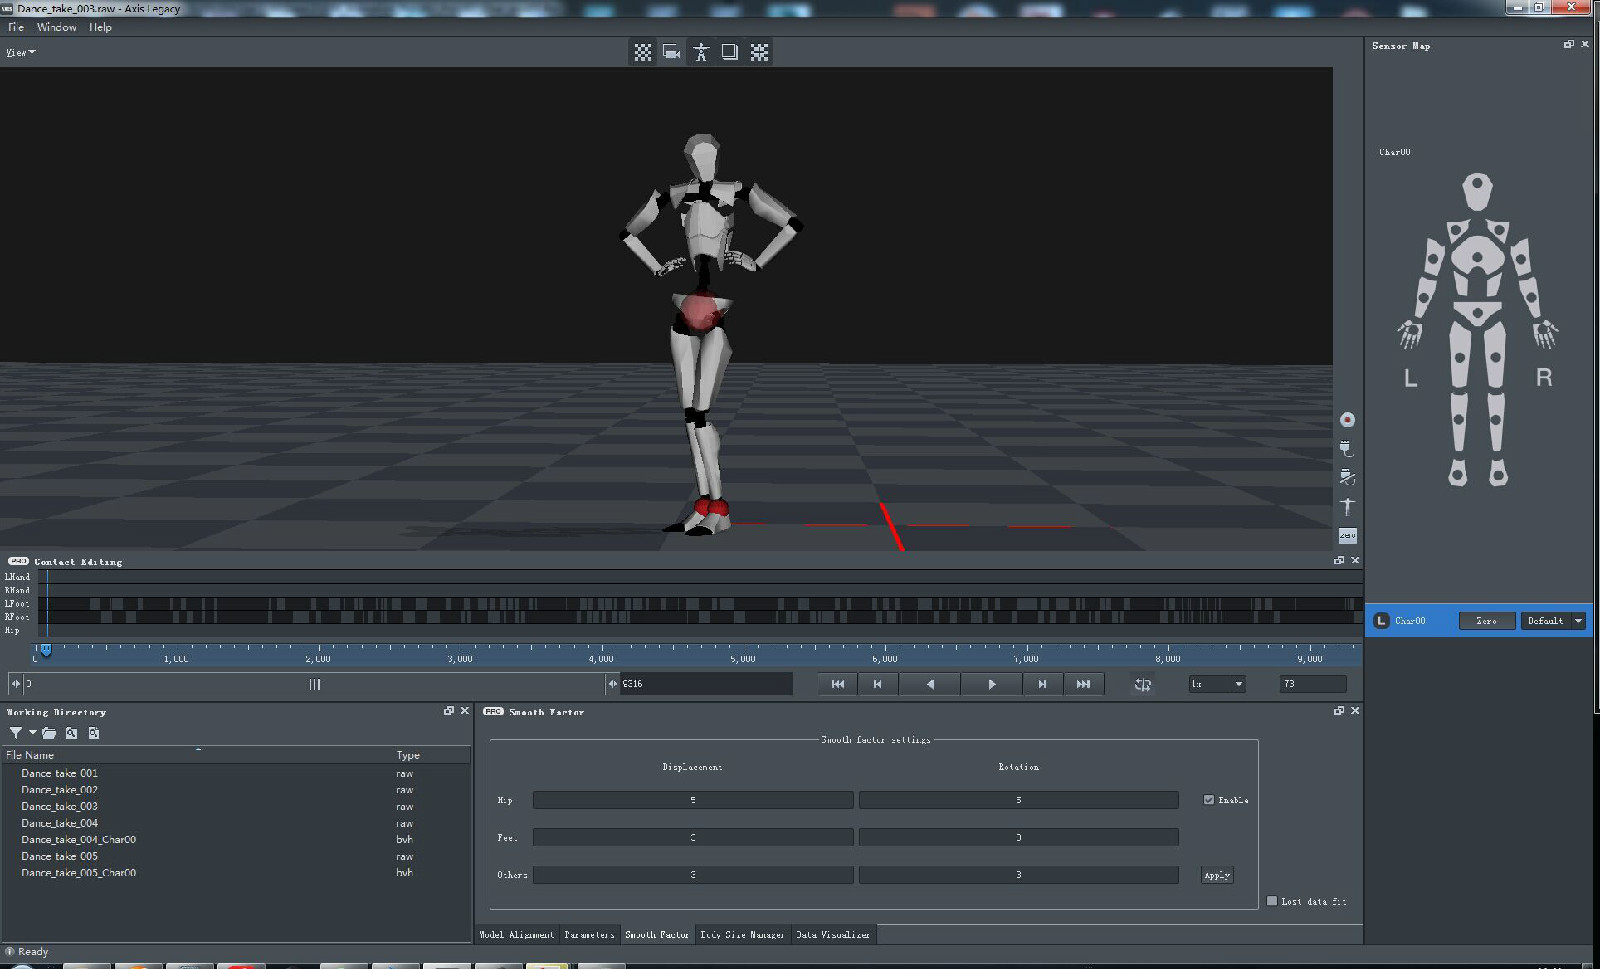Float the Contact Editing panel
Screen dimensions: 1600x969
point(1339,560)
